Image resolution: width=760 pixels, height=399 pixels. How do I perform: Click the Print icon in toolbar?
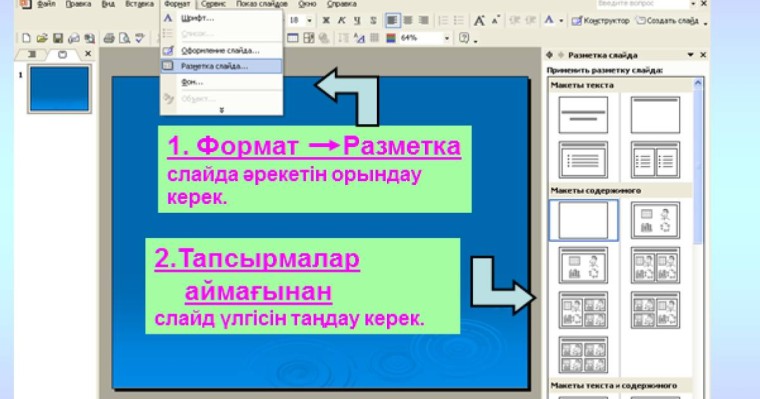(x=109, y=38)
